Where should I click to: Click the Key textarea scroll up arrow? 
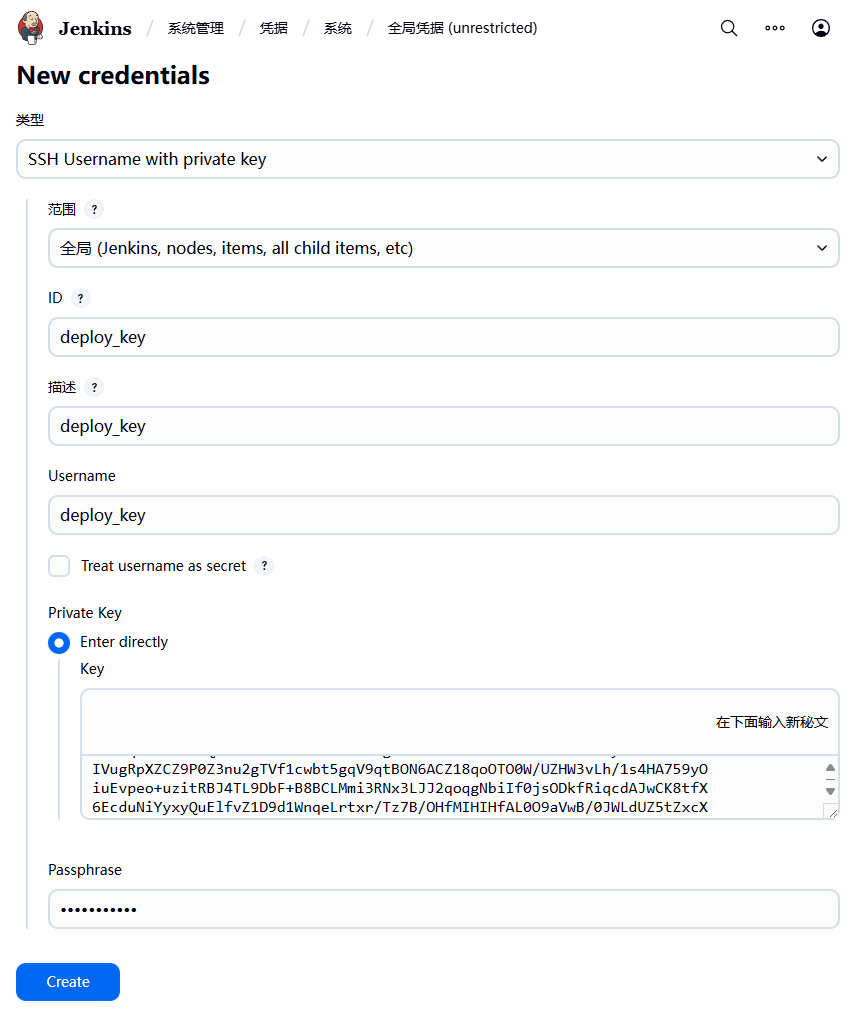click(830, 769)
